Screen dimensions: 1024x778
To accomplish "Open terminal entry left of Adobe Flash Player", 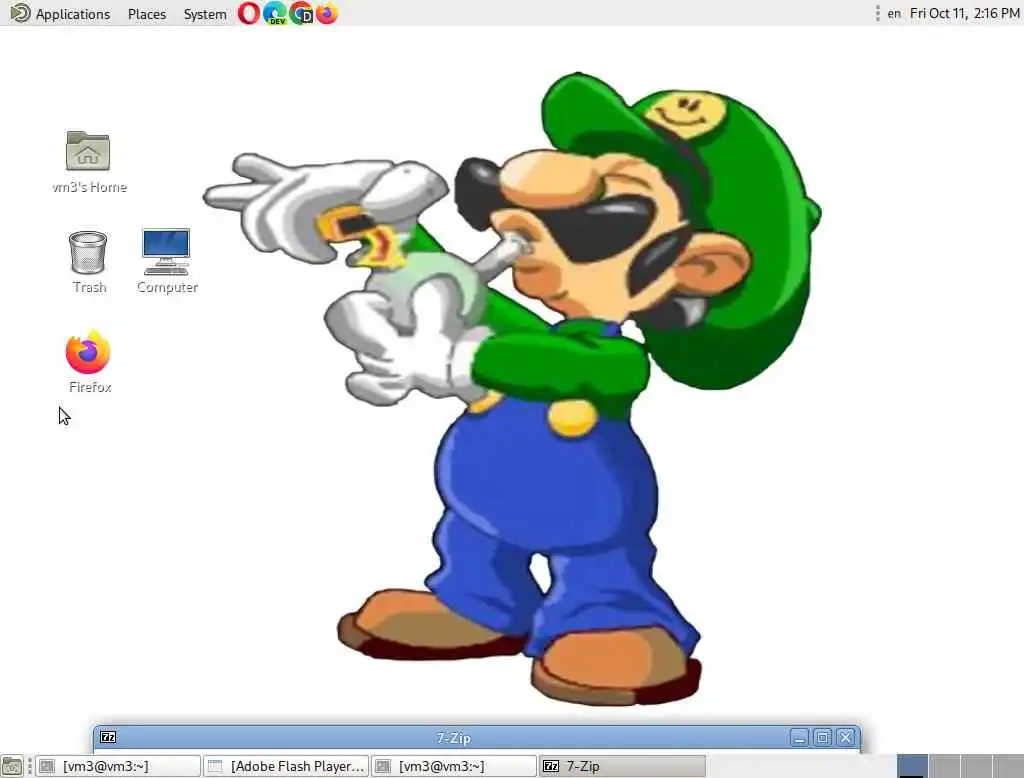I will pos(118,766).
